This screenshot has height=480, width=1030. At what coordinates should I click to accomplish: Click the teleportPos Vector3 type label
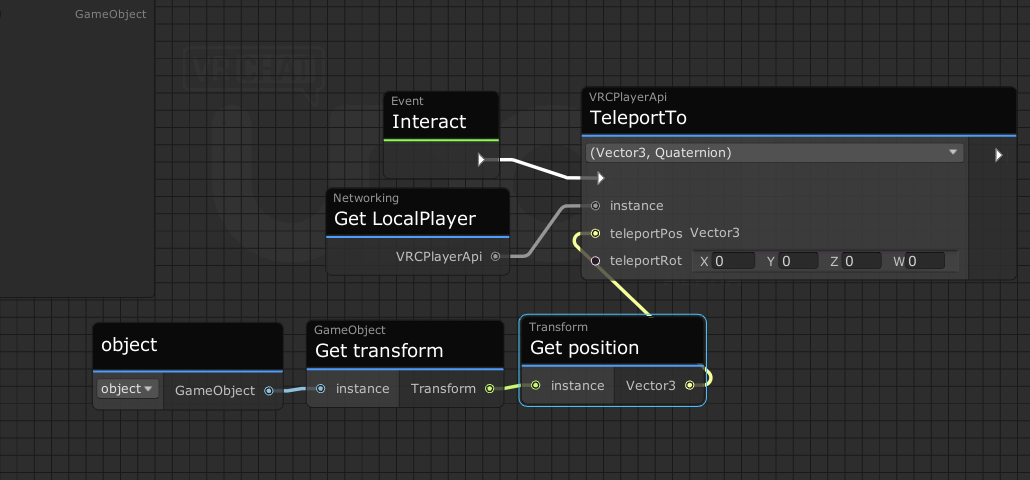[715, 232]
